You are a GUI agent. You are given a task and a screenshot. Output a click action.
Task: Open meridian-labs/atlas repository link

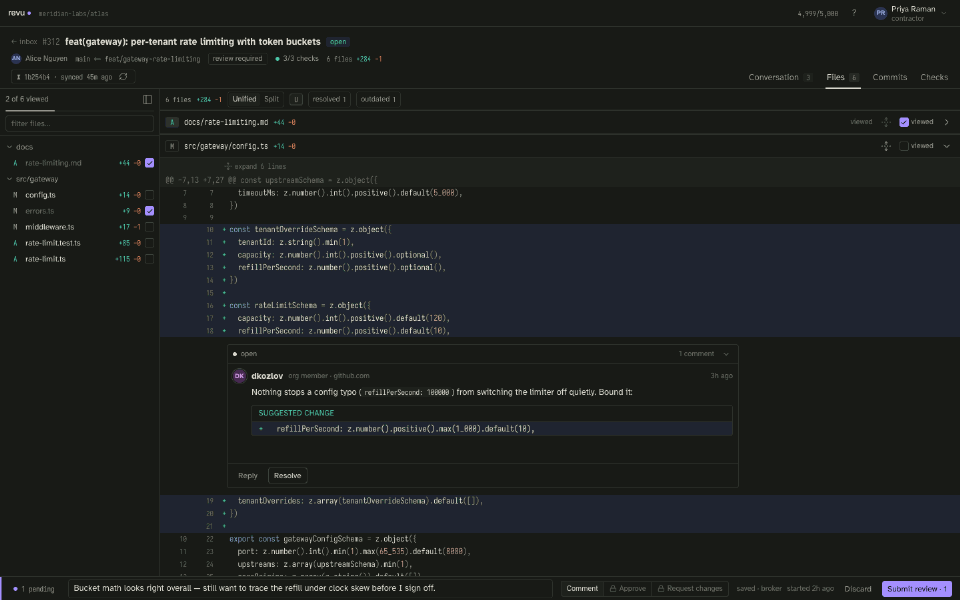[x=73, y=13]
